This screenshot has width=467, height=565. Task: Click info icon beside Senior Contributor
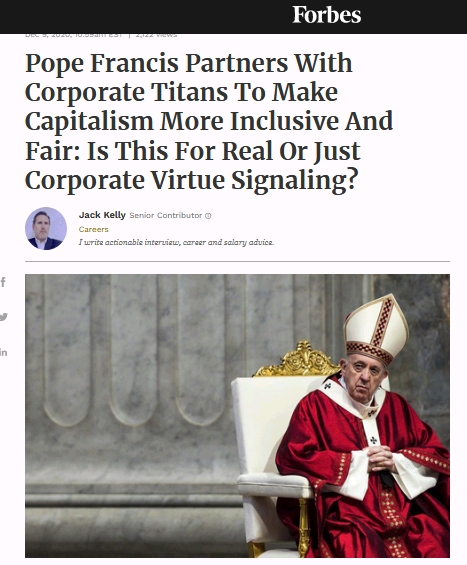(208, 215)
